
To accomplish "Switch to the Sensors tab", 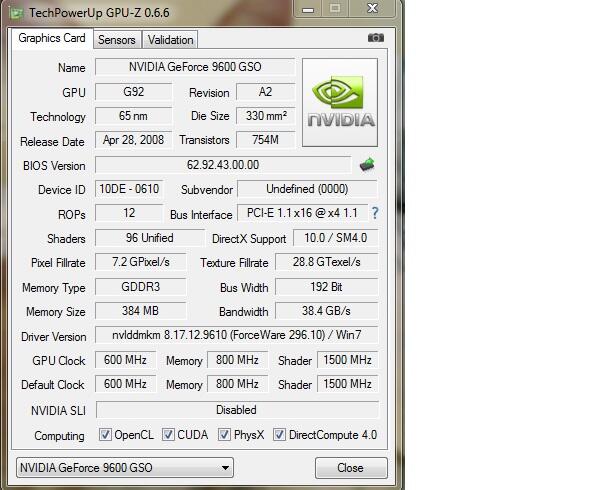I will point(117,40).
